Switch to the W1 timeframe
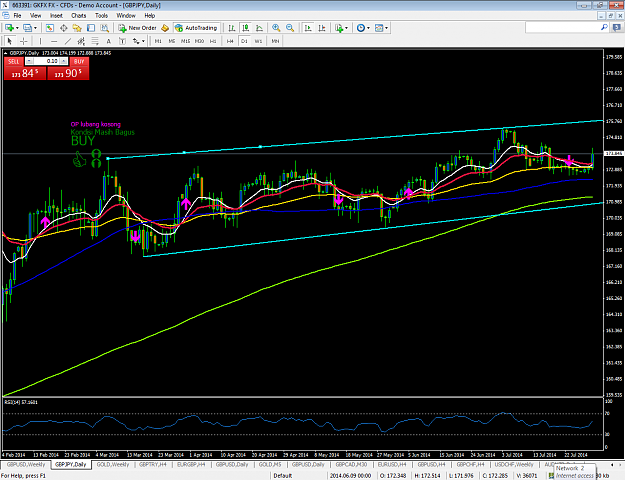 point(258,41)
